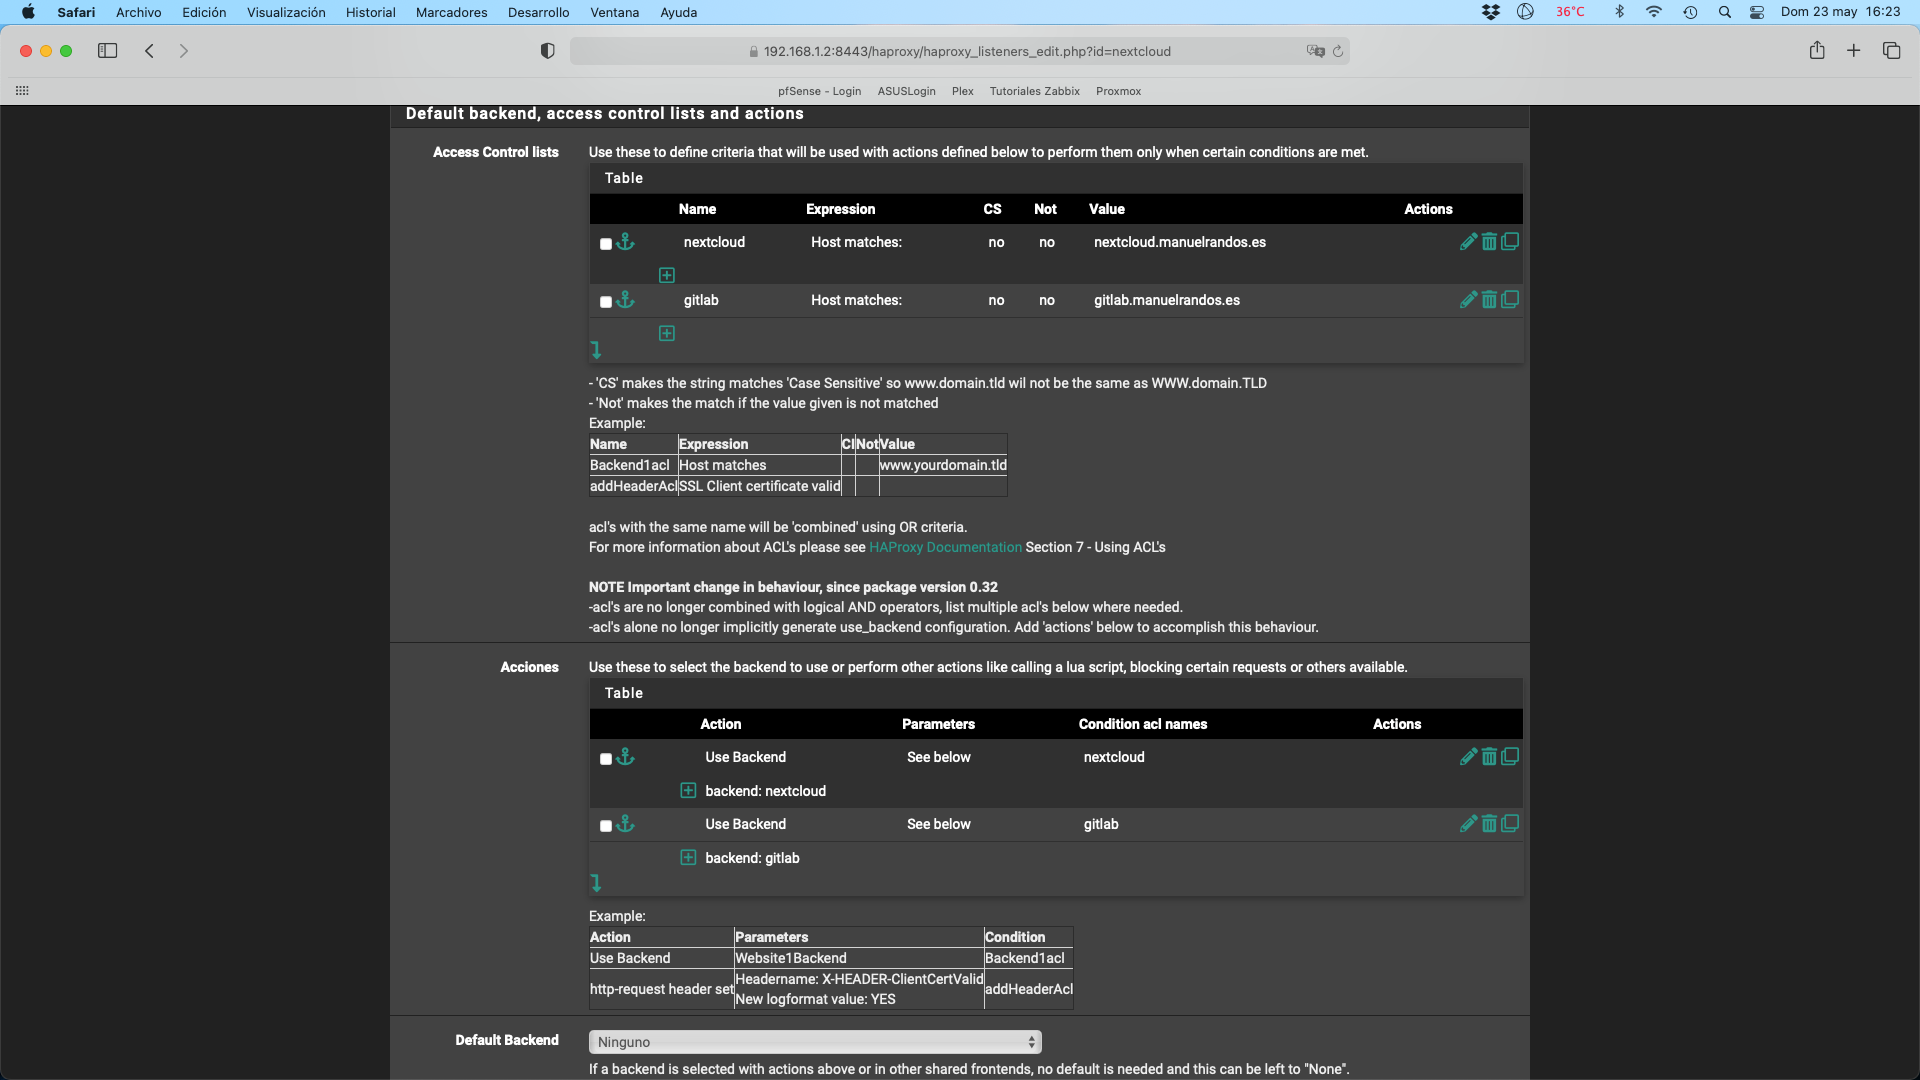Check the Use Backend gitlab action checkbox
1920x1080 pixels.
606,826
